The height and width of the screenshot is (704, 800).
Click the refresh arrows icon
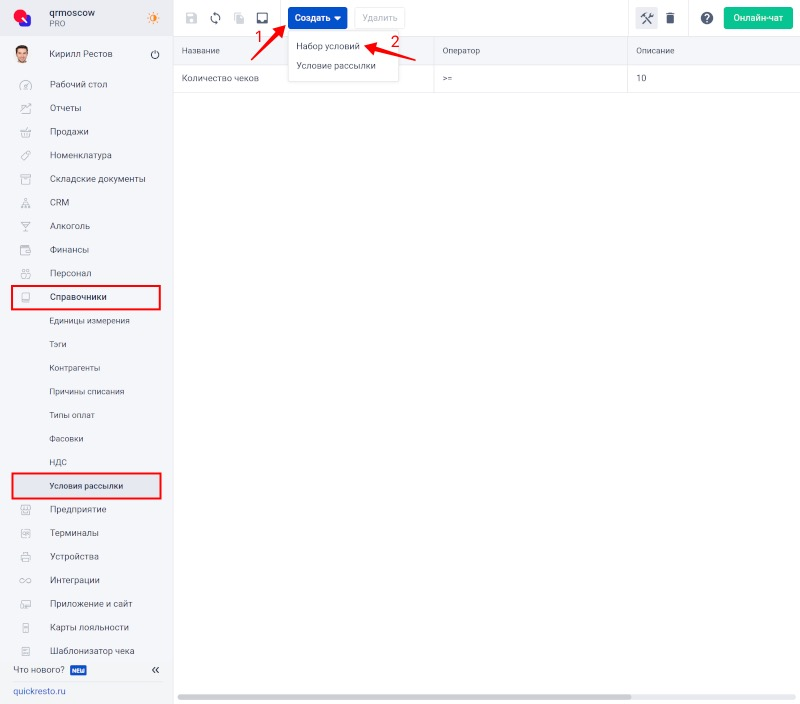215,18
